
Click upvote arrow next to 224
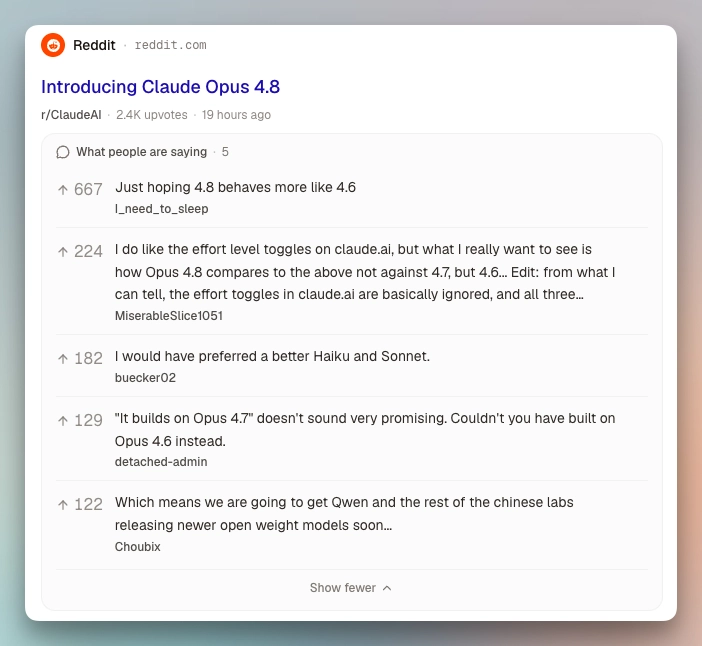pyautogui.click(x=63, y=252)
